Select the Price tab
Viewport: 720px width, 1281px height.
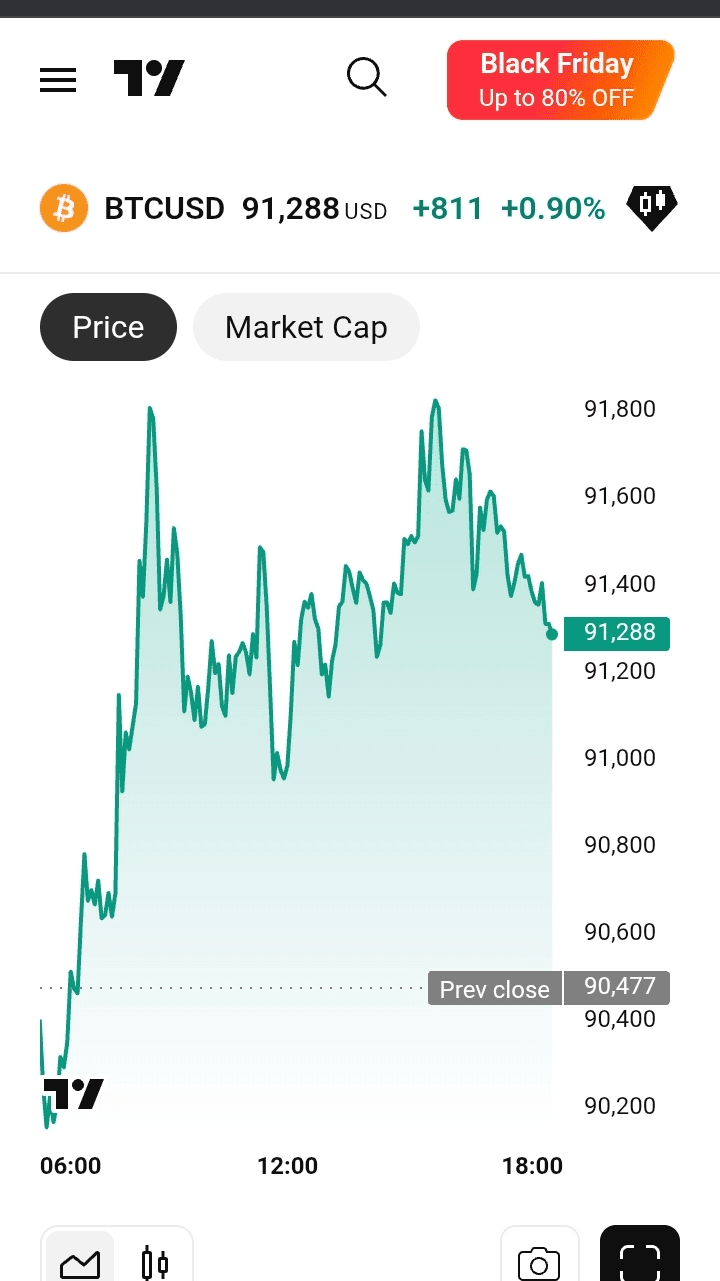pyautogui.click(x=108, y=327)
